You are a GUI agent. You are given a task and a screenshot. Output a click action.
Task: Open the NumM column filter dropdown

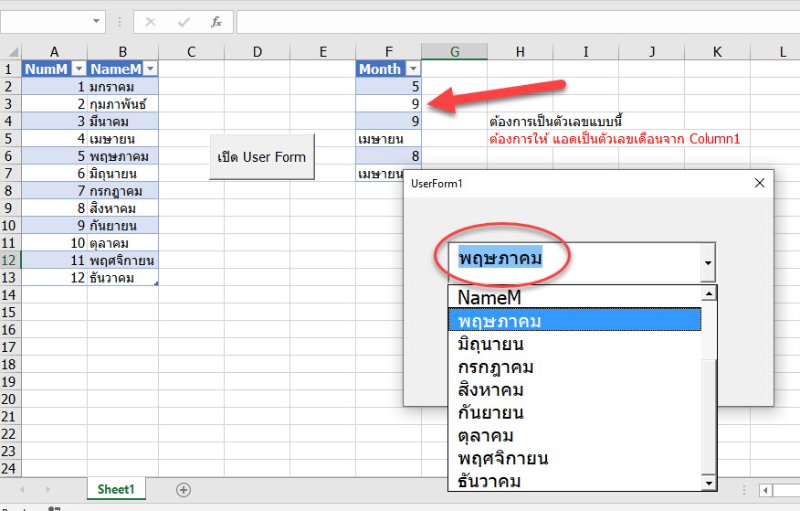pos(78,69)
